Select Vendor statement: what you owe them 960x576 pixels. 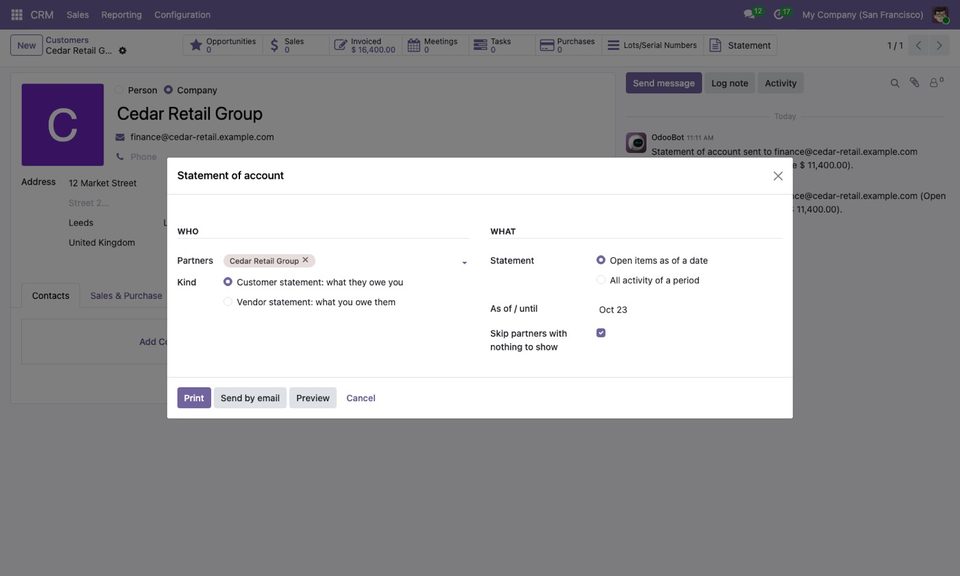228,302
